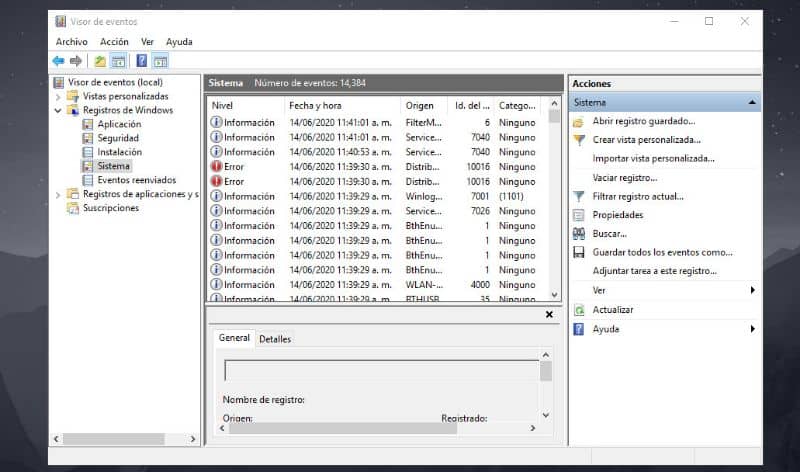Screen dimensions: 800x472
Task: Open the Ver menu in menu bar
Action: point(147,42)
